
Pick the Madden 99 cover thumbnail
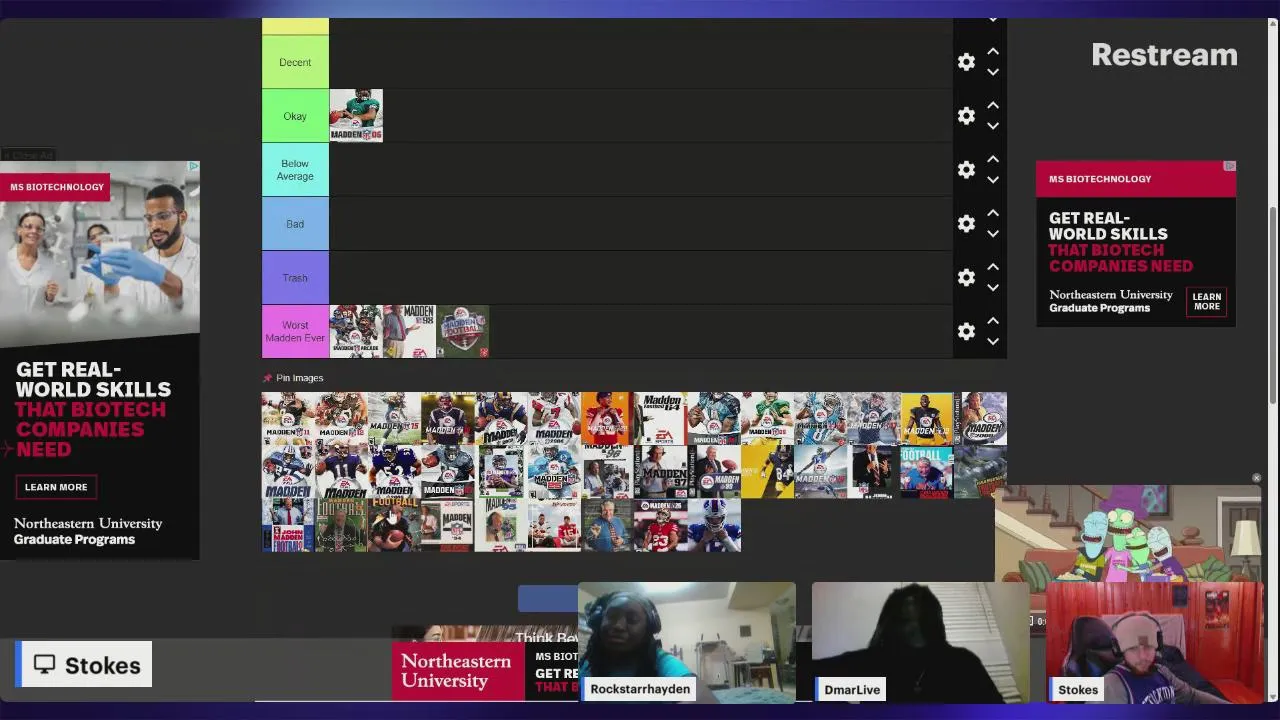point(713,471)
